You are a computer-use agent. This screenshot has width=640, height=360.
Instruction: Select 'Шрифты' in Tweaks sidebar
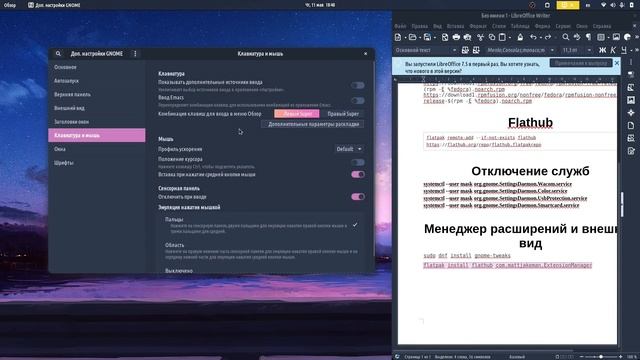(97, 163)
